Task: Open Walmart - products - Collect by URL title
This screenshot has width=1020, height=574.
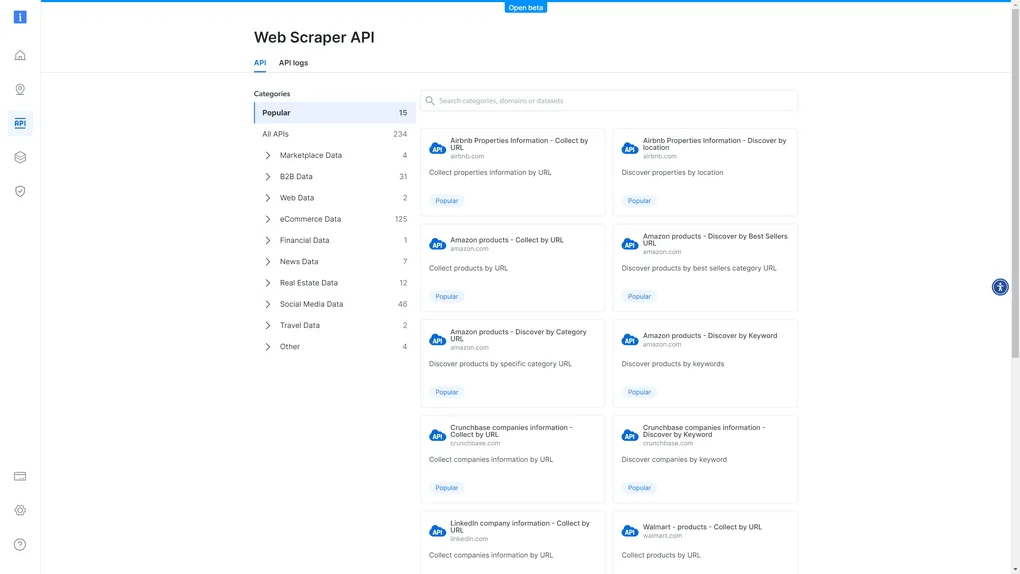Action: point(702,527)
